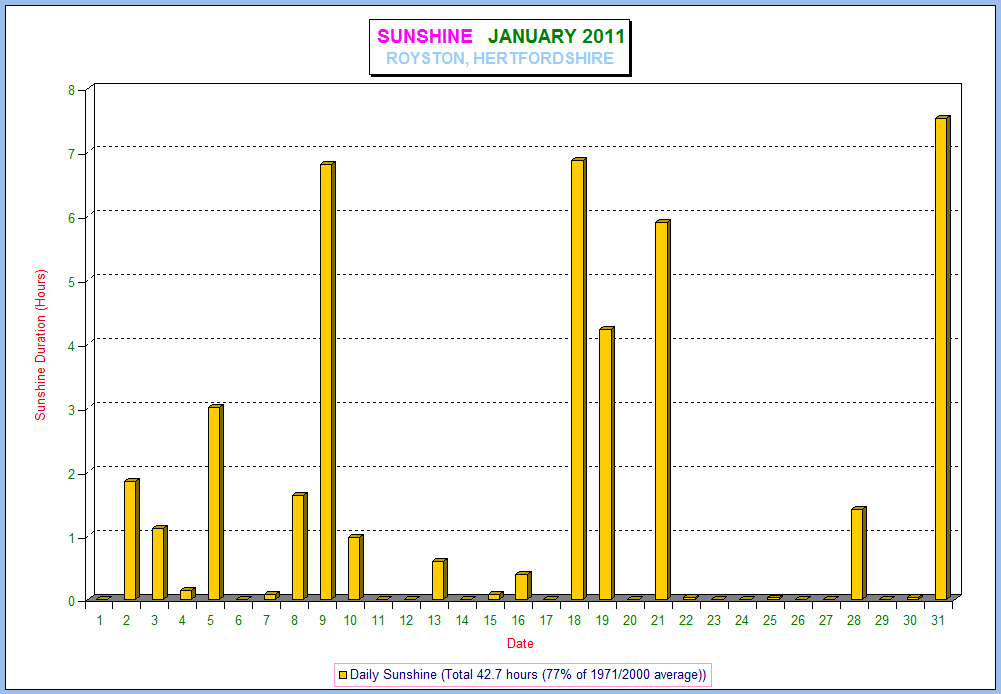
Task: Click the x-axis date label 20
Action: [x=630, y=620]
